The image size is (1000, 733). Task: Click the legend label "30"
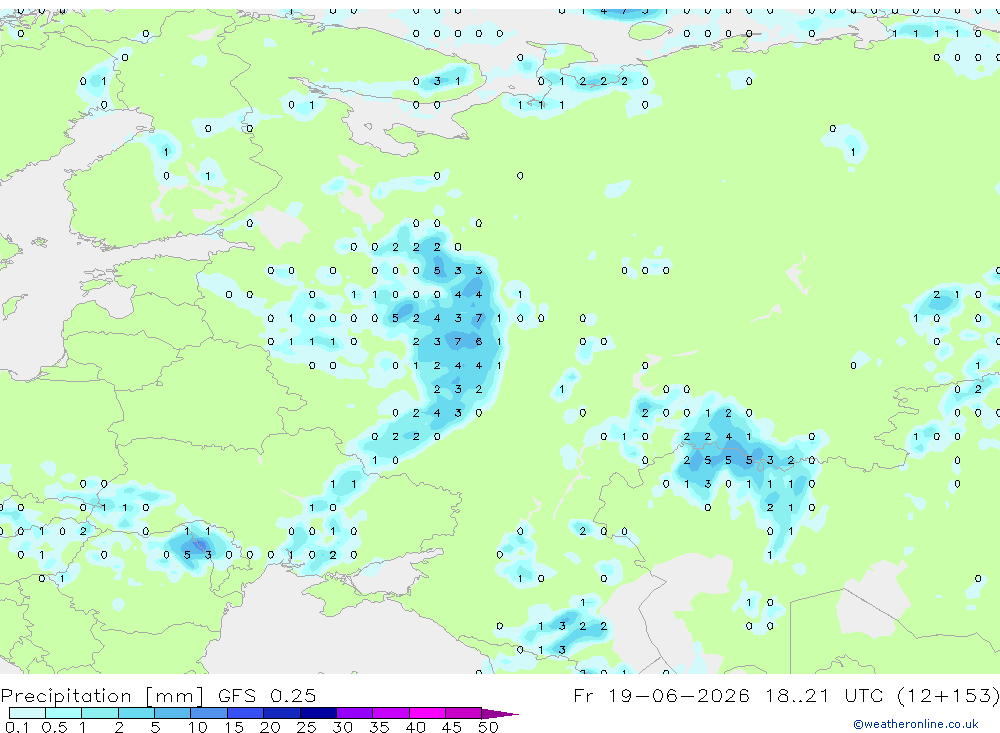pos(342,727)
